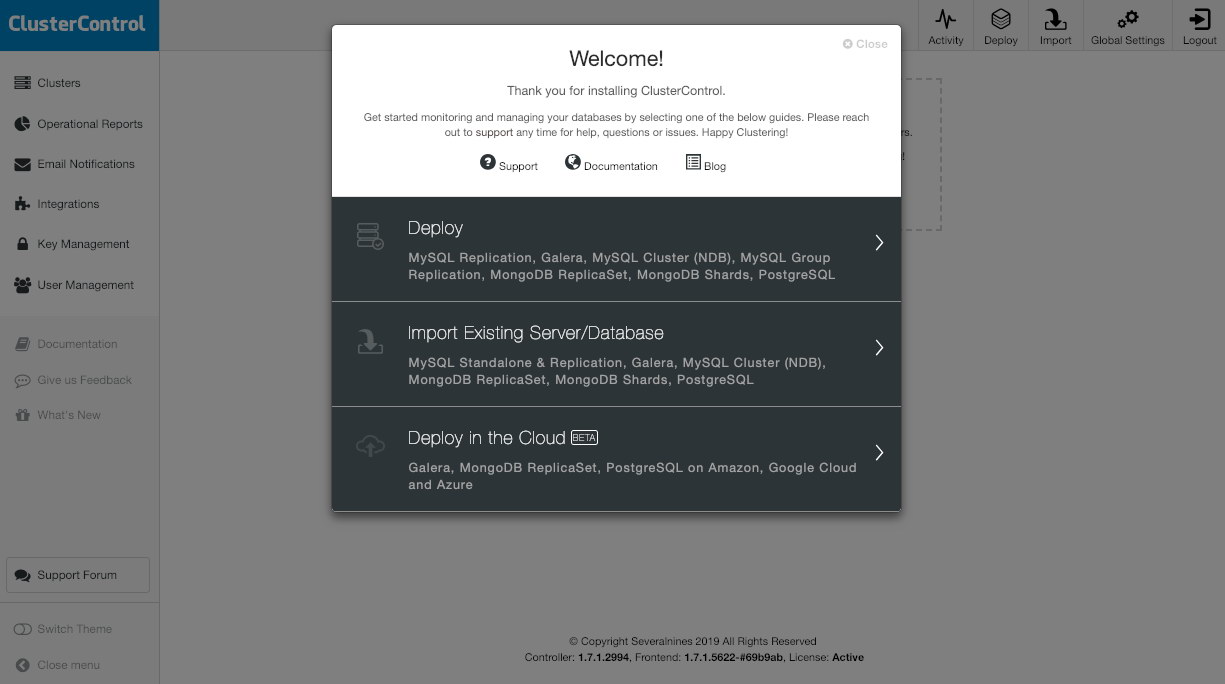The width and height of the screenshot is (1225, 684).
Task: Click the Logout arrow icon
Action: click(1200, 19)
